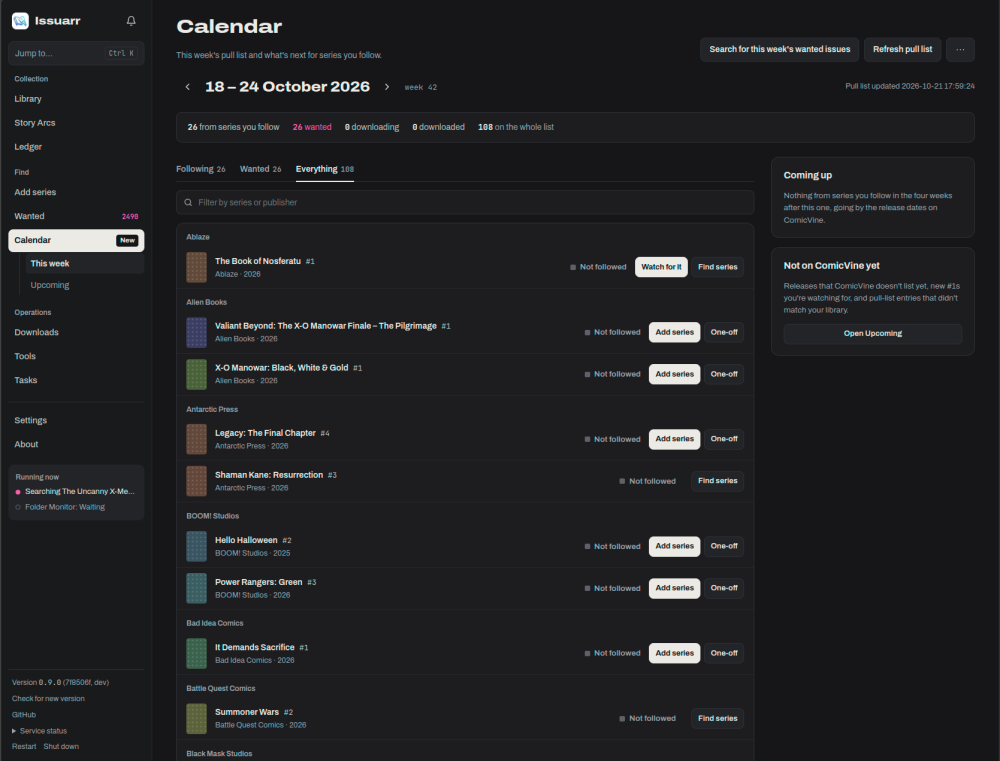Open the running Searching The Uncanny X-Men task
The width and height of the screenshot is (1000, 761).
pos(75,492)
